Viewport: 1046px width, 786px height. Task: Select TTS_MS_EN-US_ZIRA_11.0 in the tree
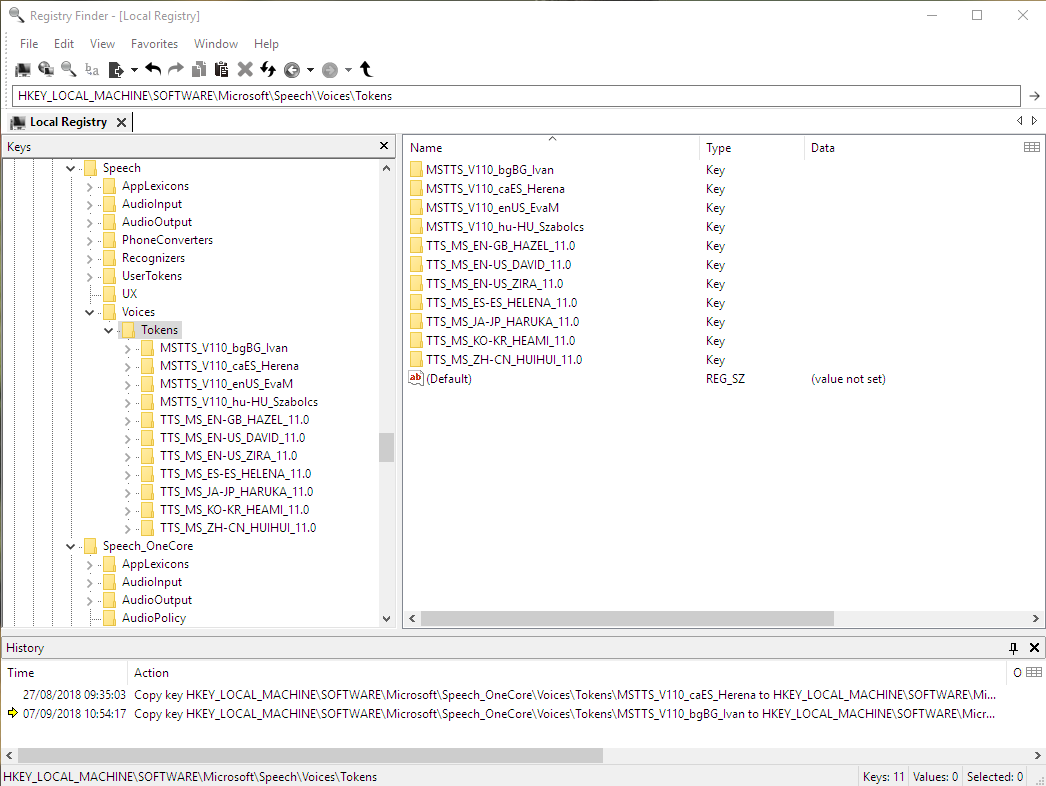click(x=229, y=456)
